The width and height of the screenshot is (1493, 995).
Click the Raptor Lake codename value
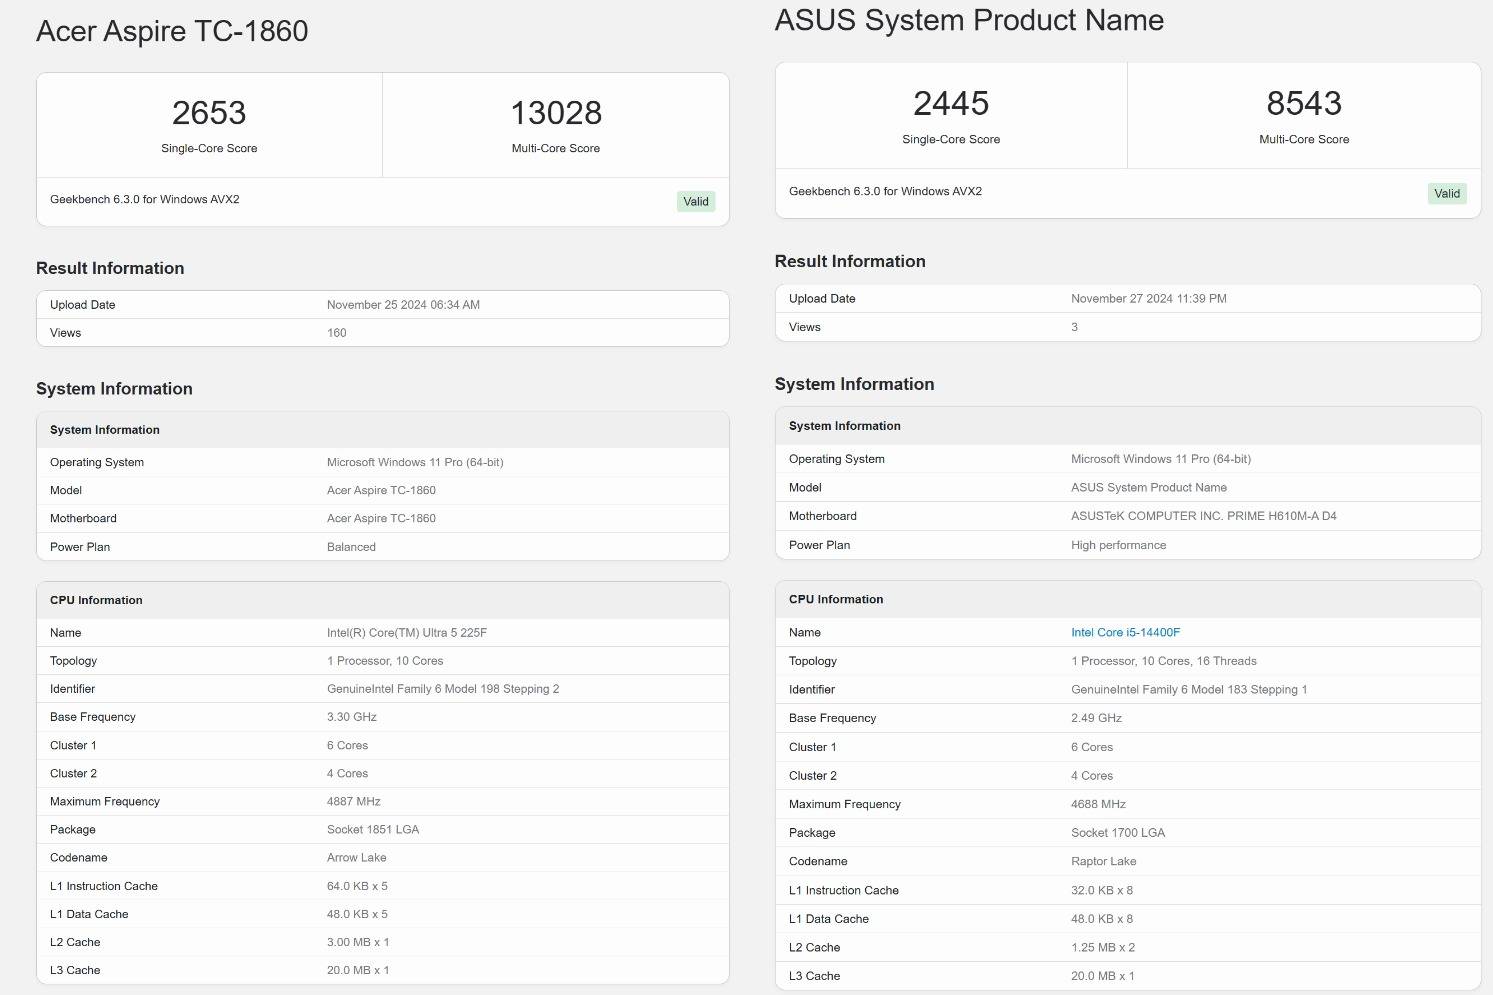pyautogui.click(x=1103, y=861)
